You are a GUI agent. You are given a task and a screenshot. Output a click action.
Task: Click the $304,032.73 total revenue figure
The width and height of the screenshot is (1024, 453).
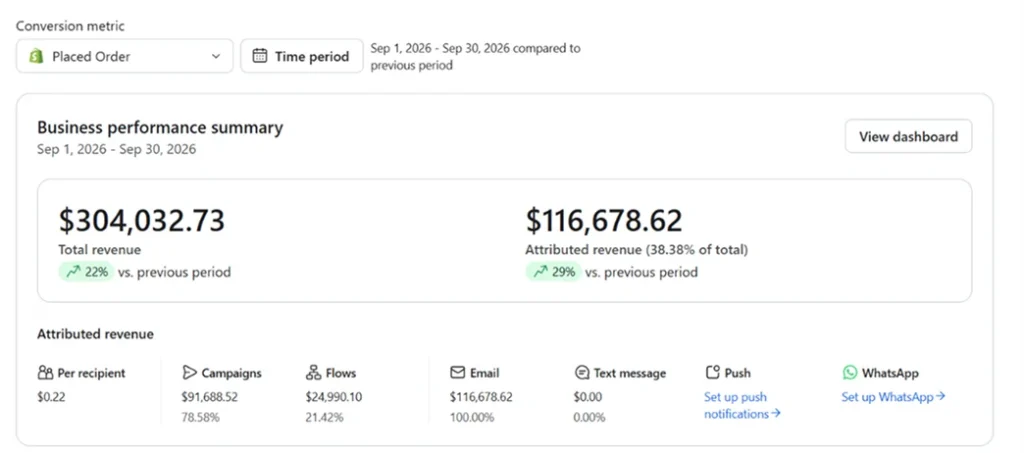pos(142,221)
